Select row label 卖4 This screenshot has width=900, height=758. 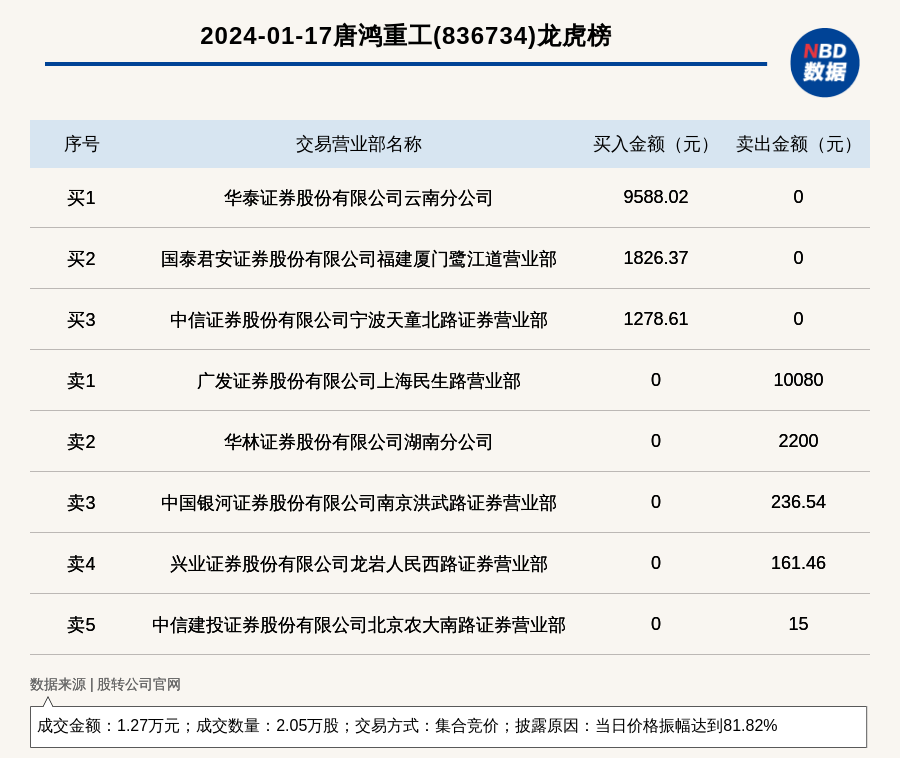coord(81,563)
